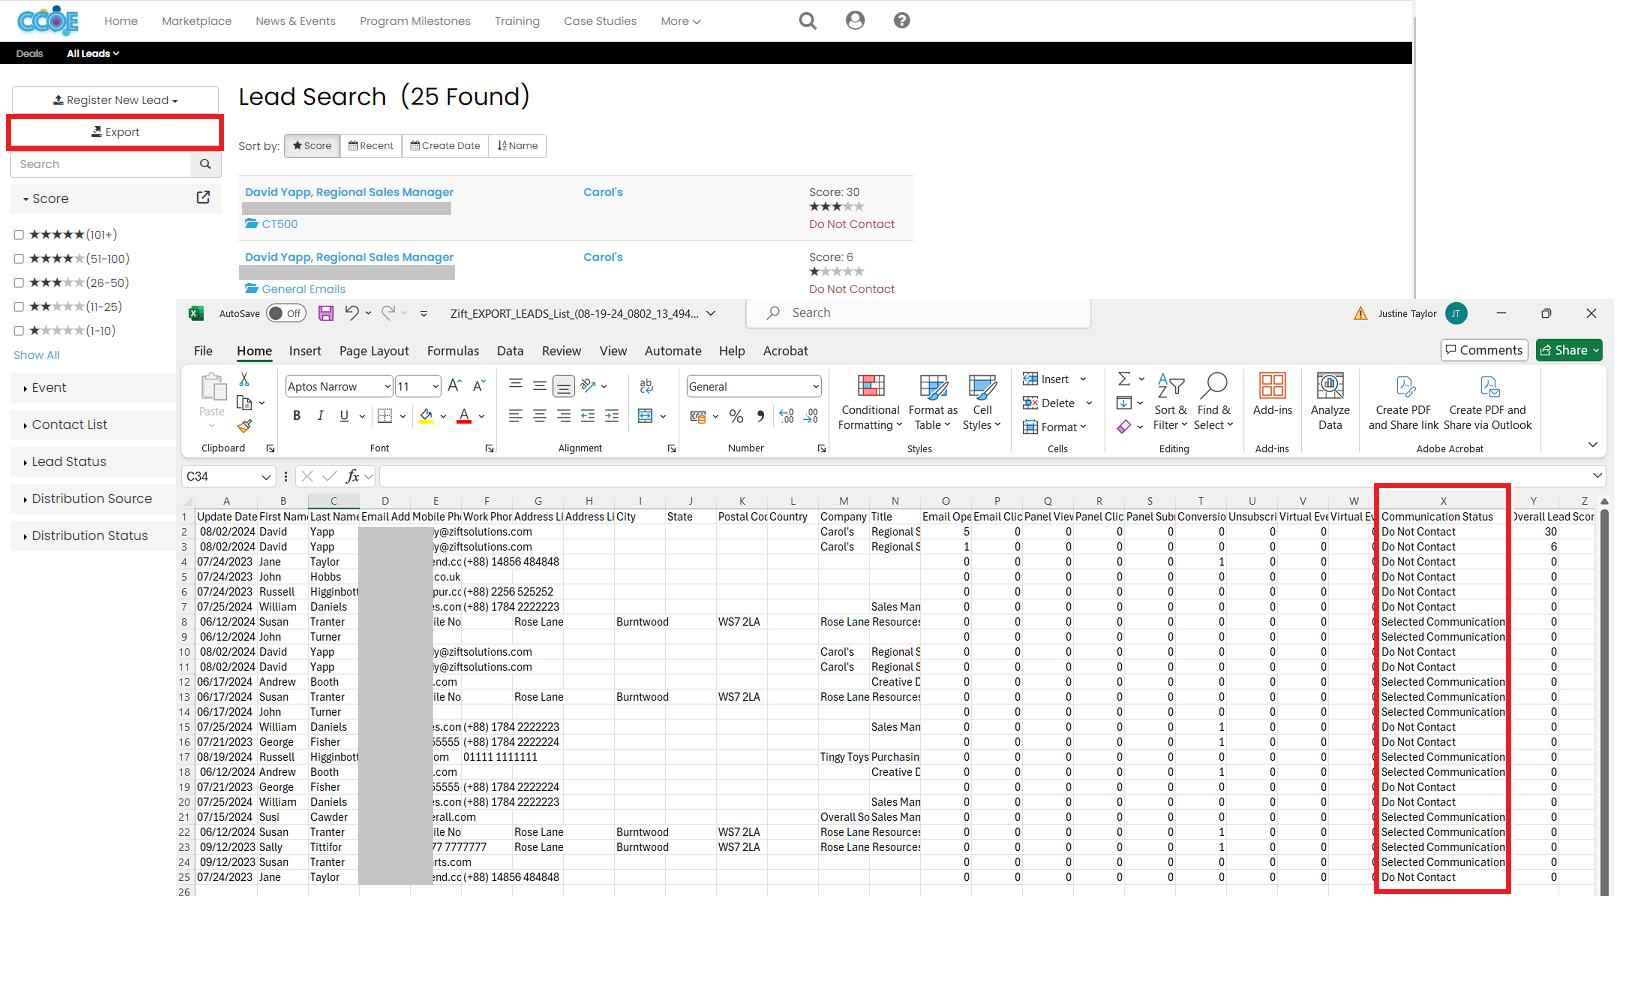Expand the Distribution Source filter section
1646x988 pixels.
(x=93, y=499)
